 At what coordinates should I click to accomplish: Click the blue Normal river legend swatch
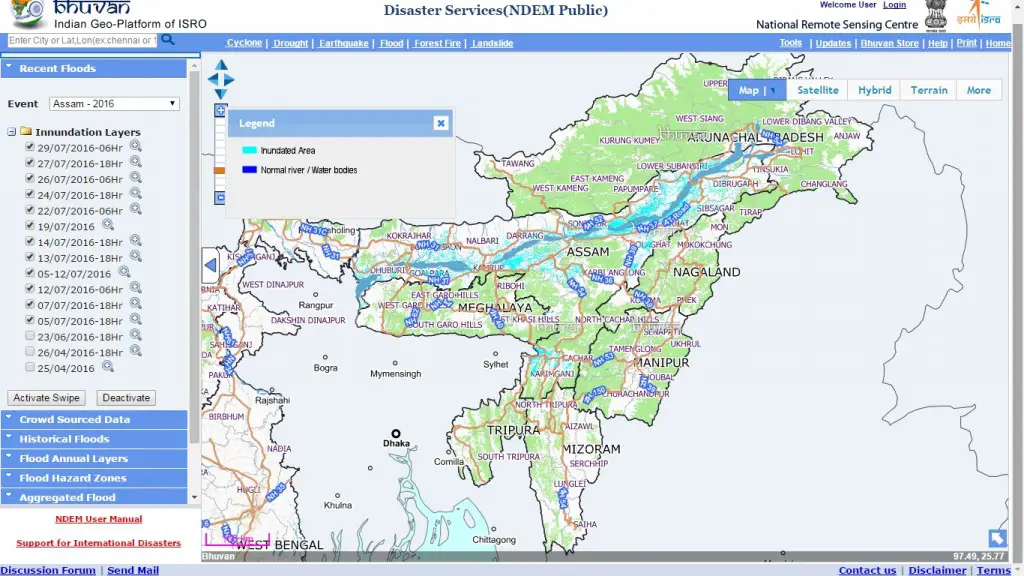point(249,170)
